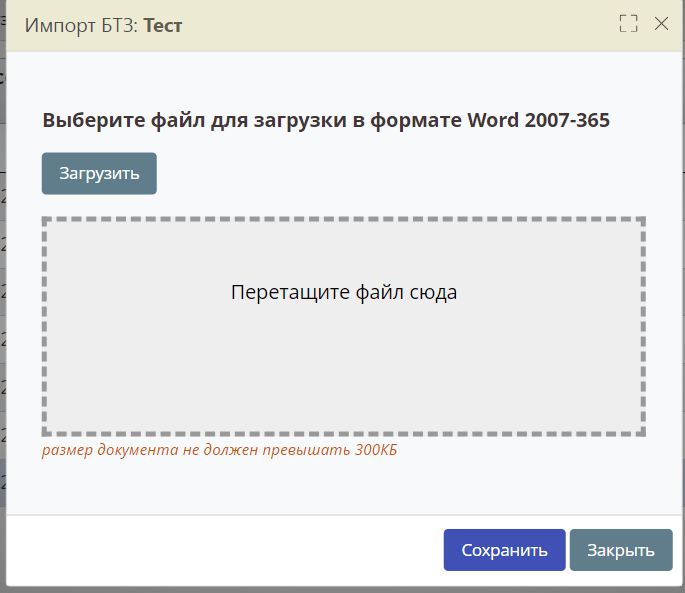Screen dimensions: 685x593
Task: Click the bold 'Тест' name in header
Action: point(163,25)
